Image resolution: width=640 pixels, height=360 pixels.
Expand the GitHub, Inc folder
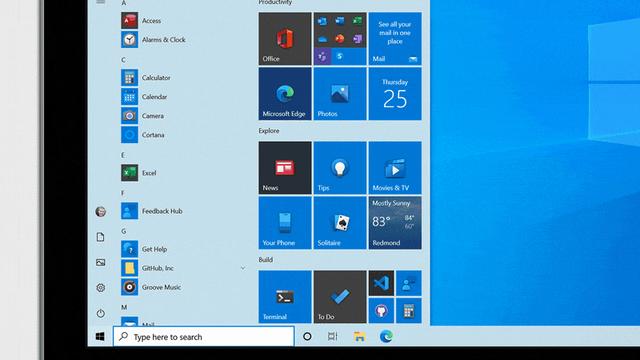[x=243, y=268]
